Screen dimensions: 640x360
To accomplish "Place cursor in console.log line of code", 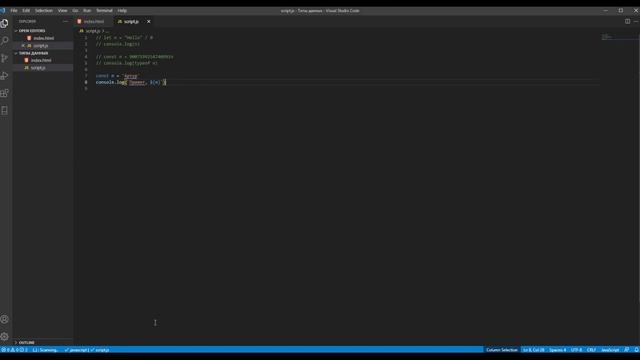I will 131,82.
